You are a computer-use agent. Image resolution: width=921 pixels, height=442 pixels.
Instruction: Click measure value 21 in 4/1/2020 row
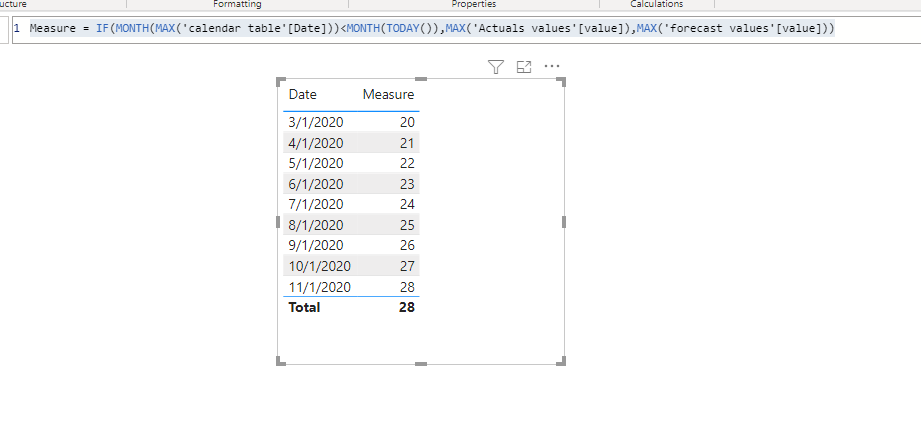pyautogui.click(x=407, y=143)
